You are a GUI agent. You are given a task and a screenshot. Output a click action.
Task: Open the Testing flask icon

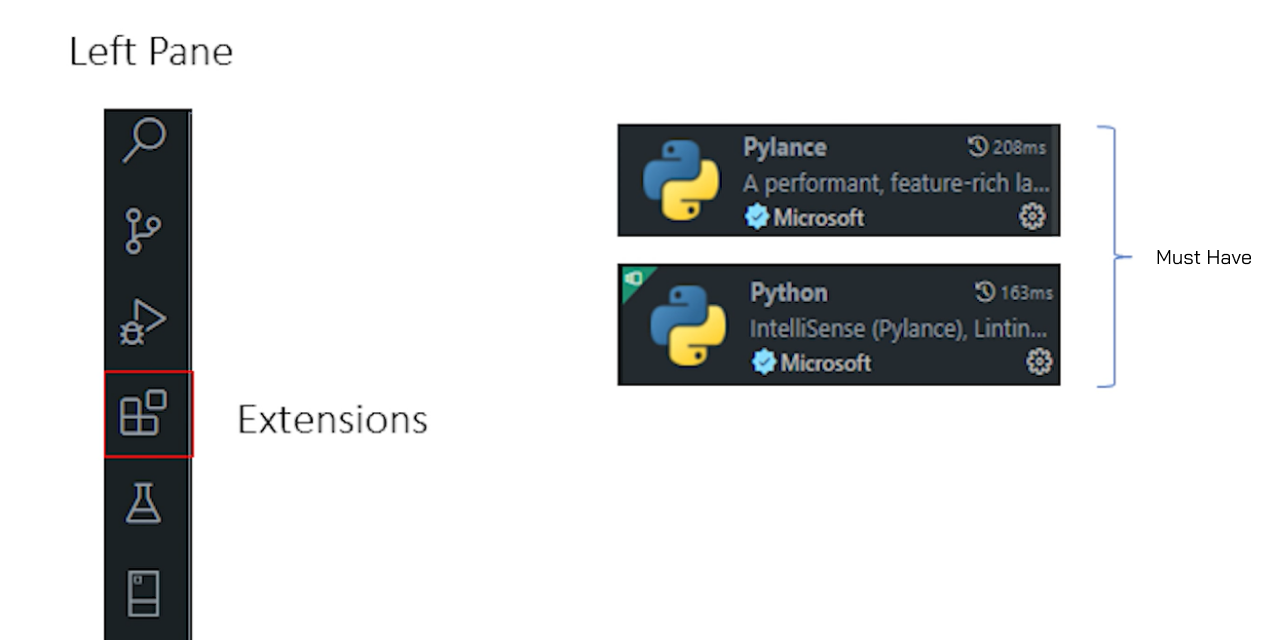[x=144, y=502]
